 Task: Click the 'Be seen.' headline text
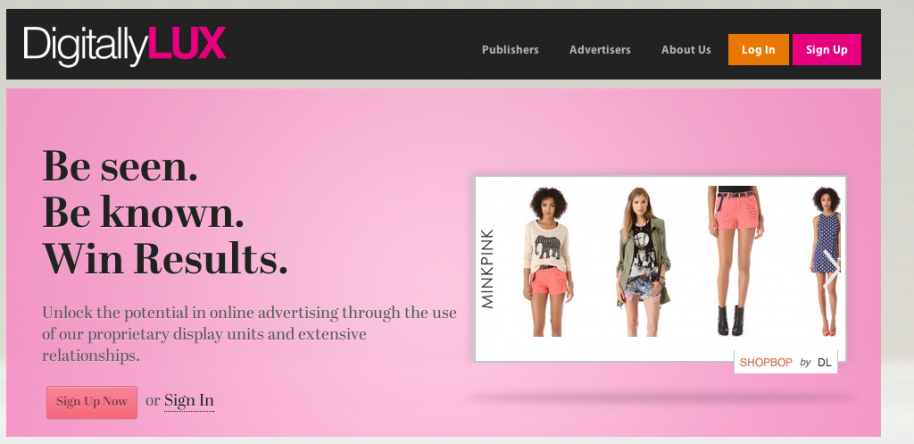120,166
